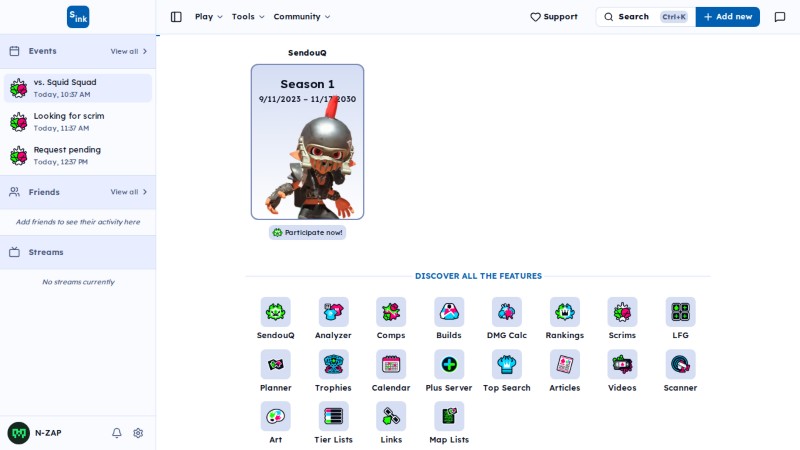Open settings gear in sidebar

pyautogui.click(x=138, y=433)
